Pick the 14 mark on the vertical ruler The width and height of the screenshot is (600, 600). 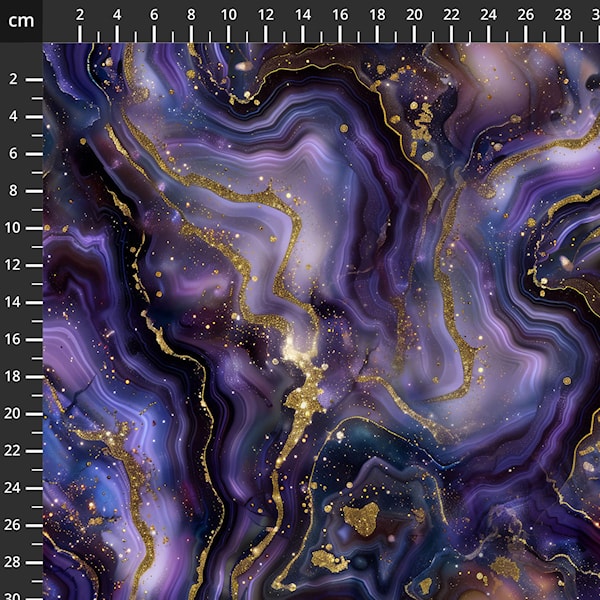16,301
